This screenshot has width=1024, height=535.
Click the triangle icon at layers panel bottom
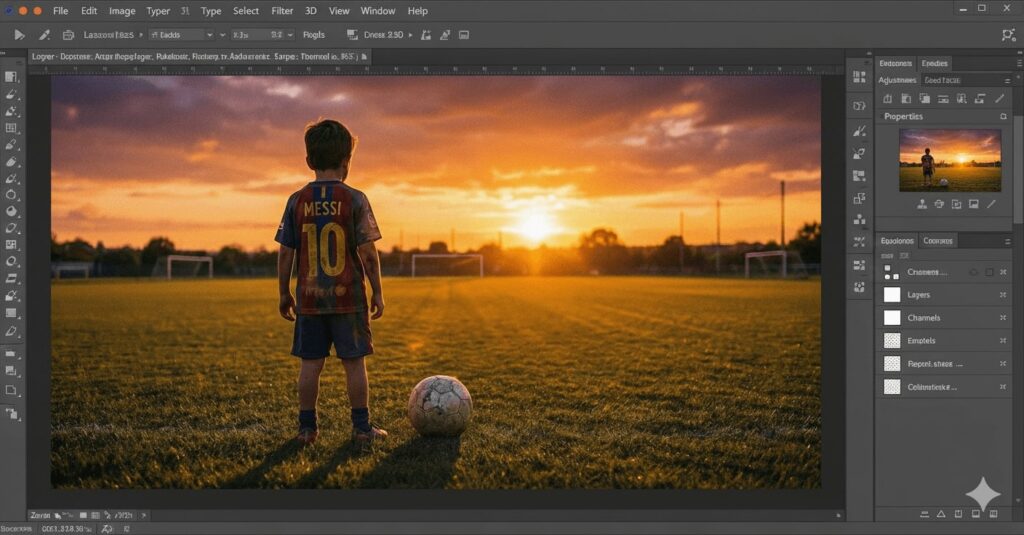[941, 514]
